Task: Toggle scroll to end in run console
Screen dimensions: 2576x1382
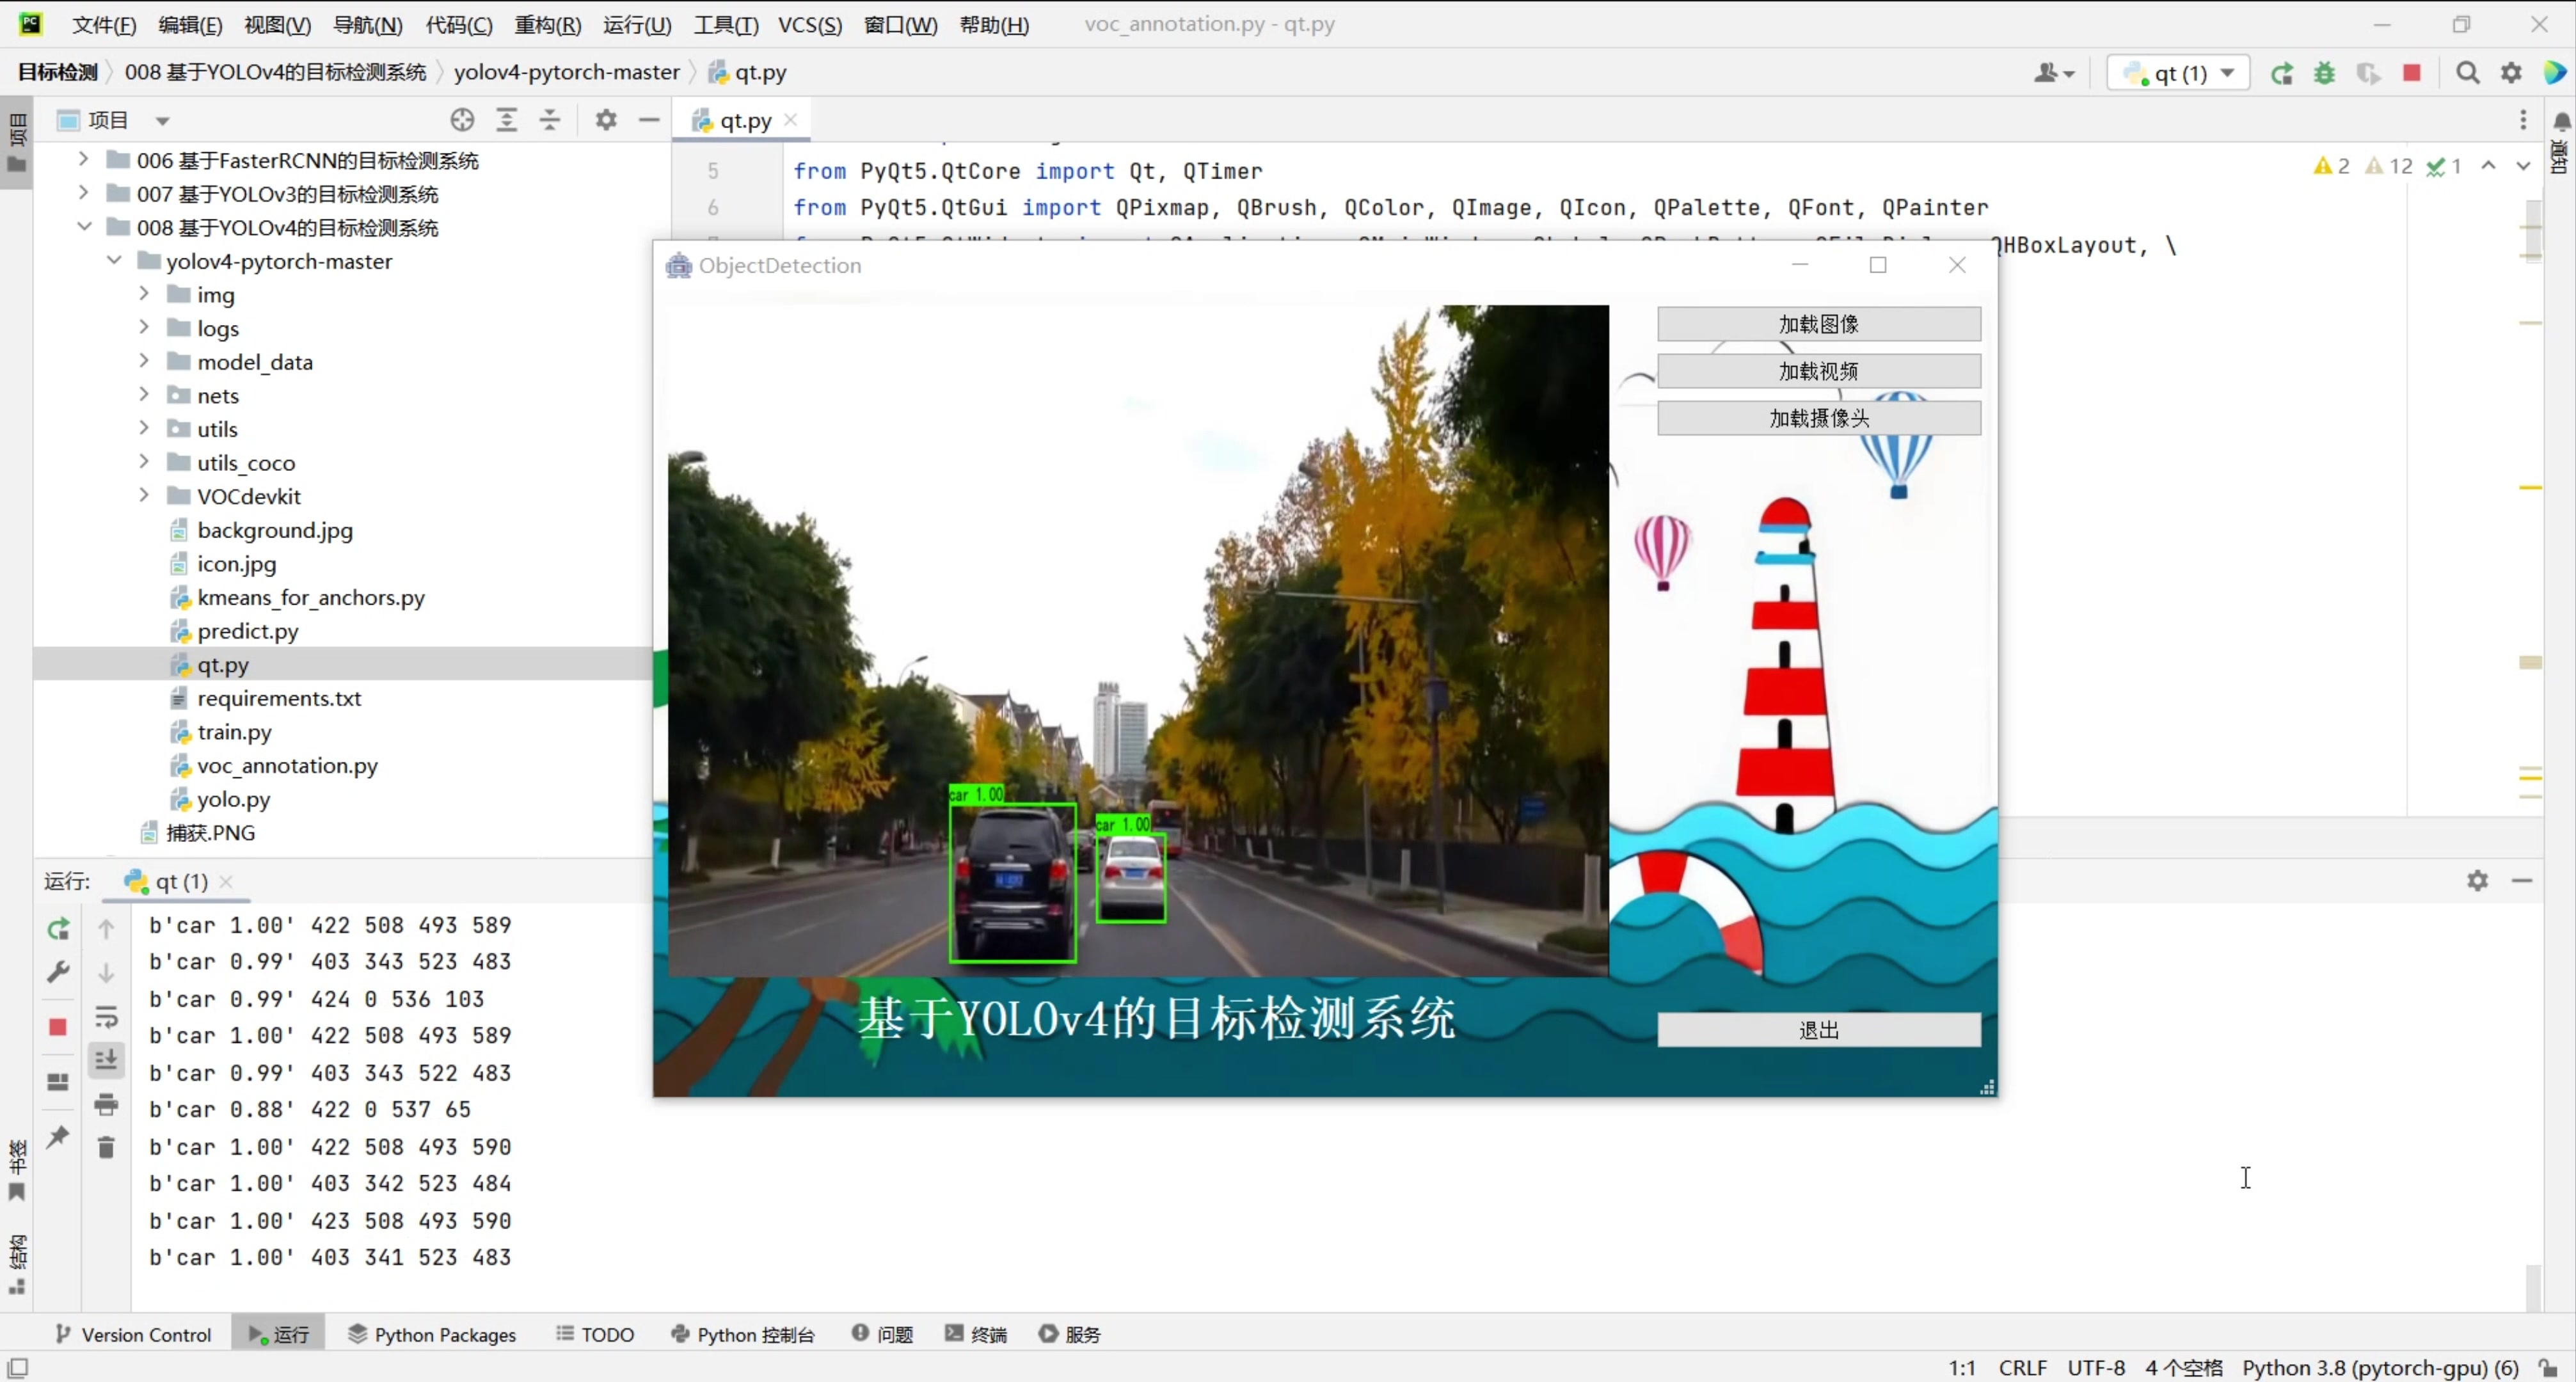Action: pos(106,1060)
